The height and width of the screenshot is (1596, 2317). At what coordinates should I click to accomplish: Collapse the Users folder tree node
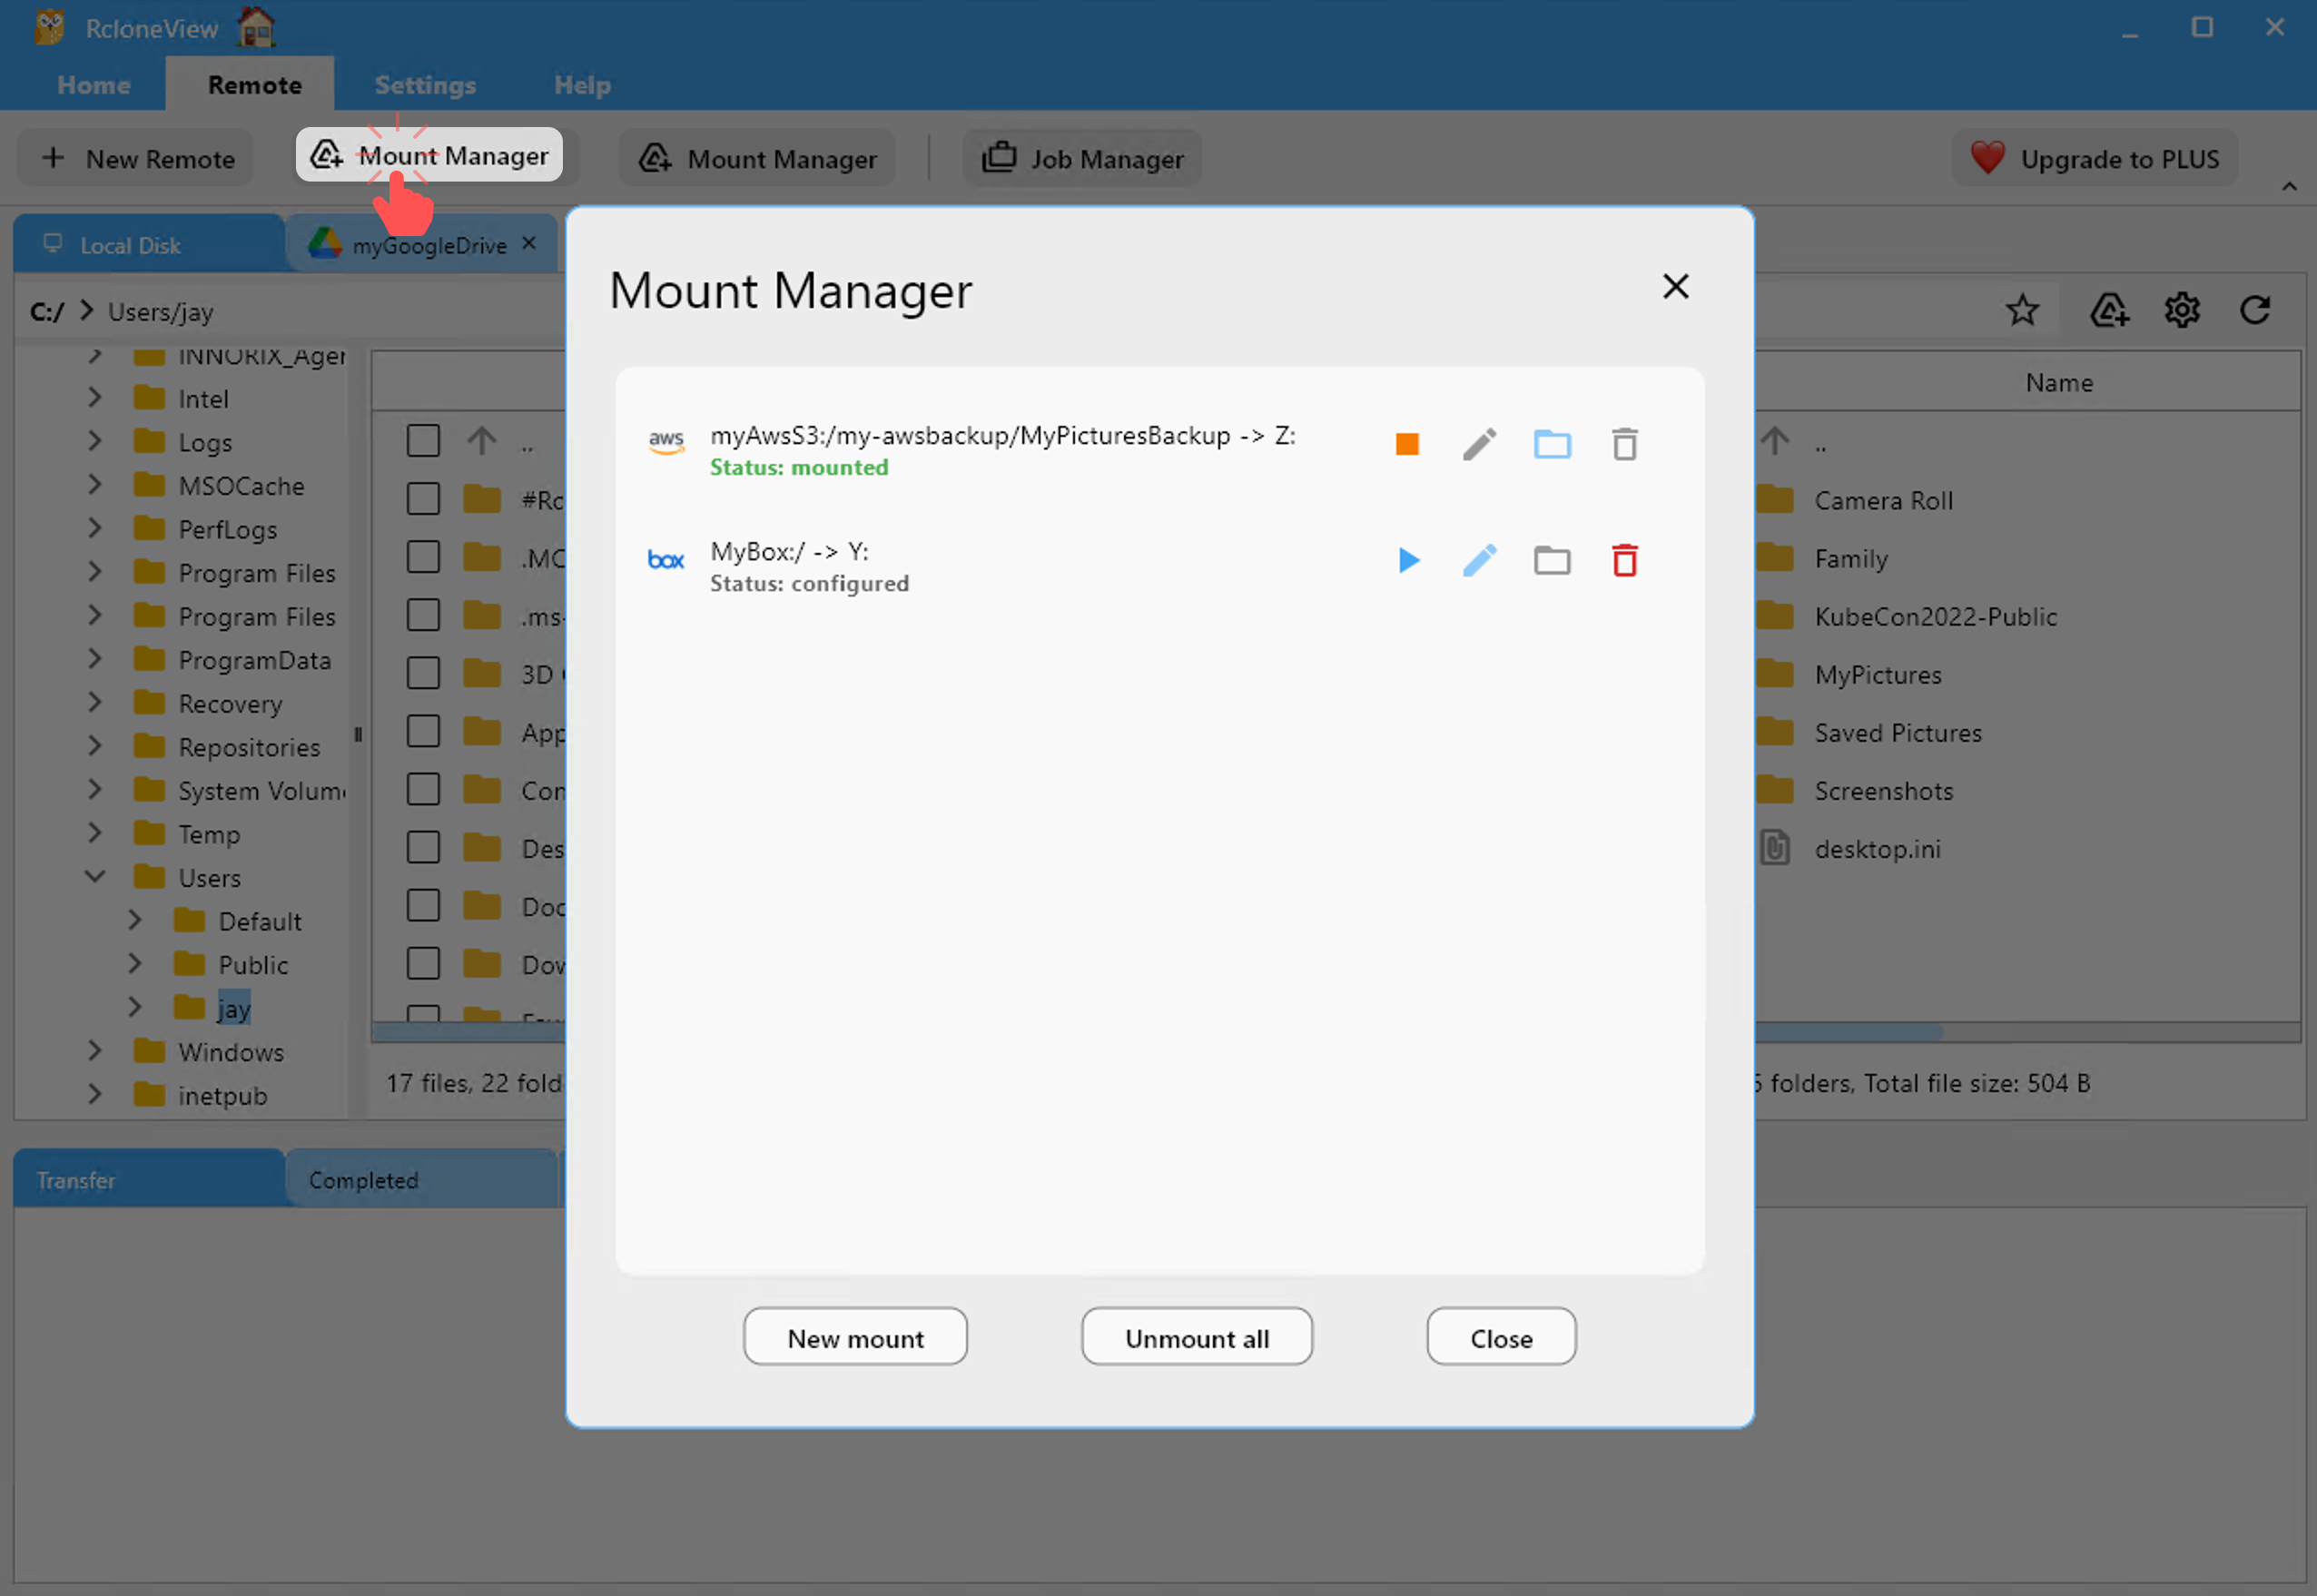tap(95, 877)
